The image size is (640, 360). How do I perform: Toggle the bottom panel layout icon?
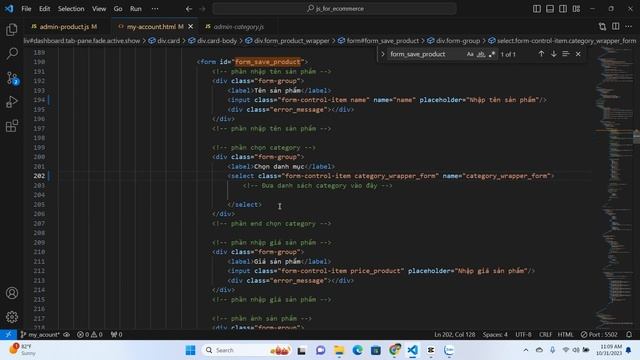[550, 9]
